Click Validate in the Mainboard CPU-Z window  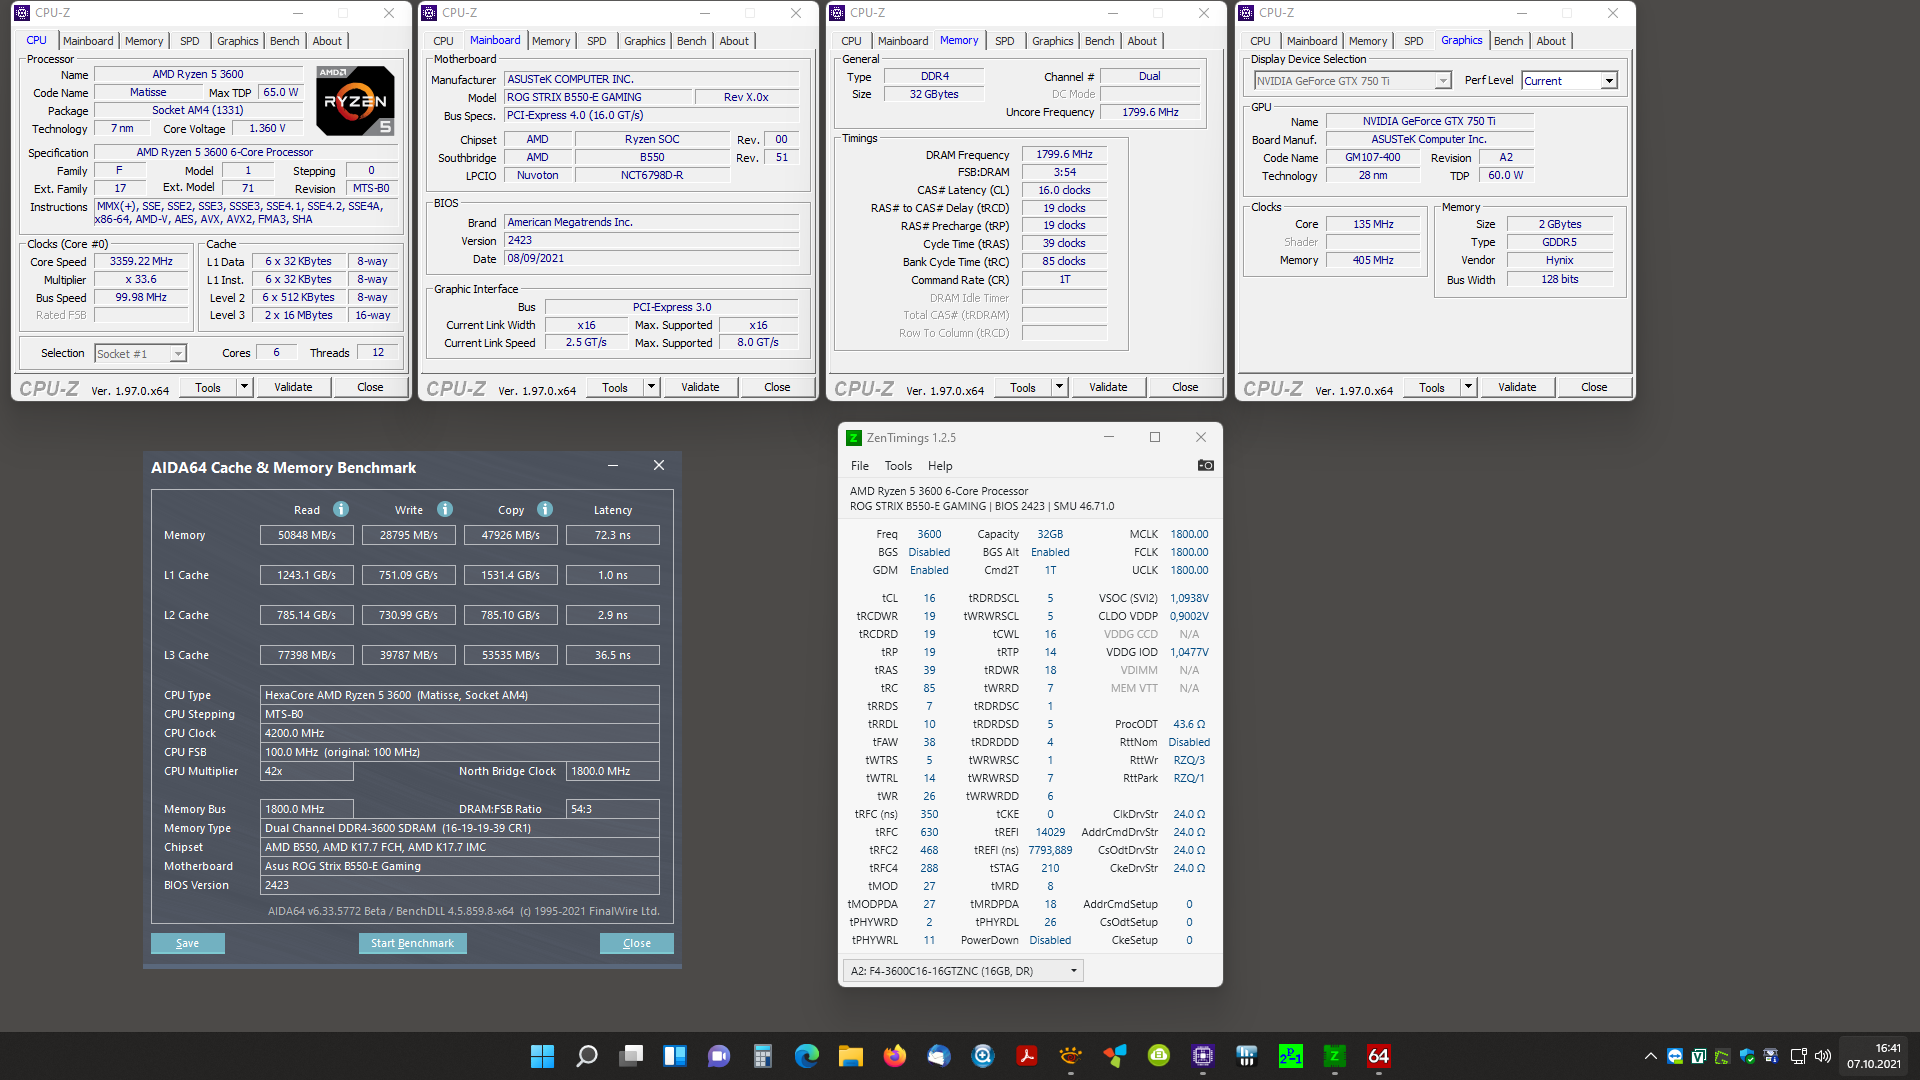pyautogui.click(x=700, y=387)
